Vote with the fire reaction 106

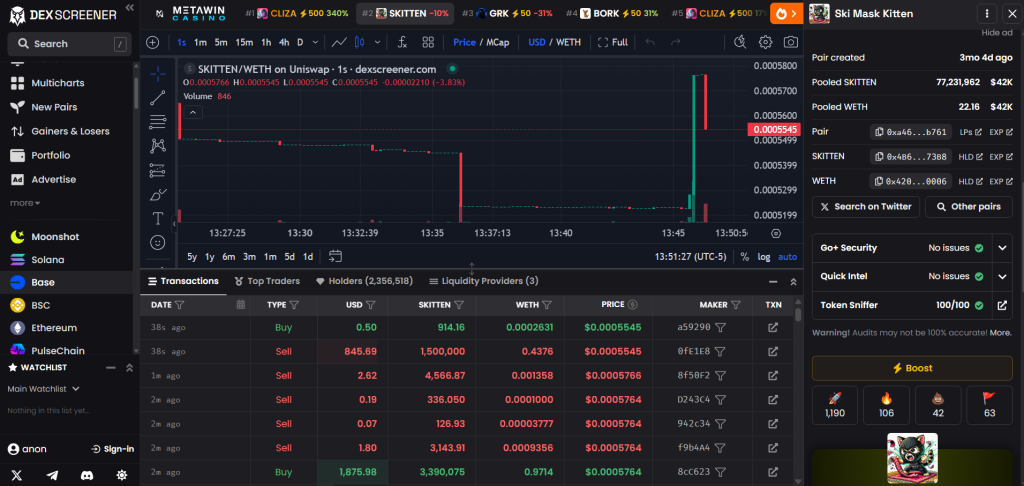point(886,405)
